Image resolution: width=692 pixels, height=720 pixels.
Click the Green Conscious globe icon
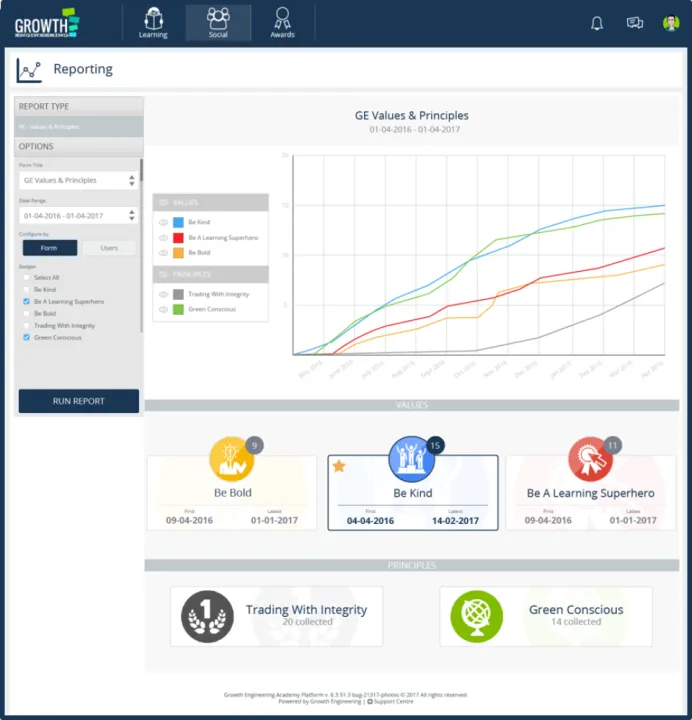(476, 615)
